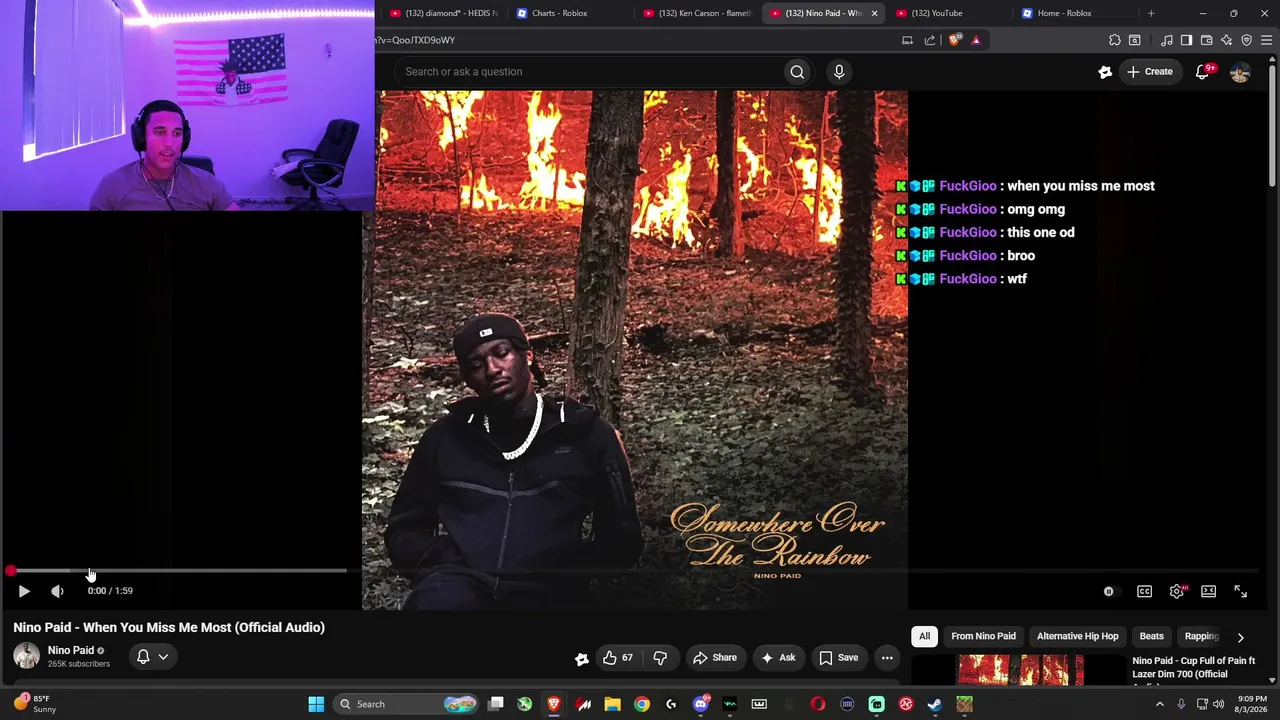
Task: Open the browser extensions puzzle icon
Action: pyautogui.click(x=1114, y=40)
